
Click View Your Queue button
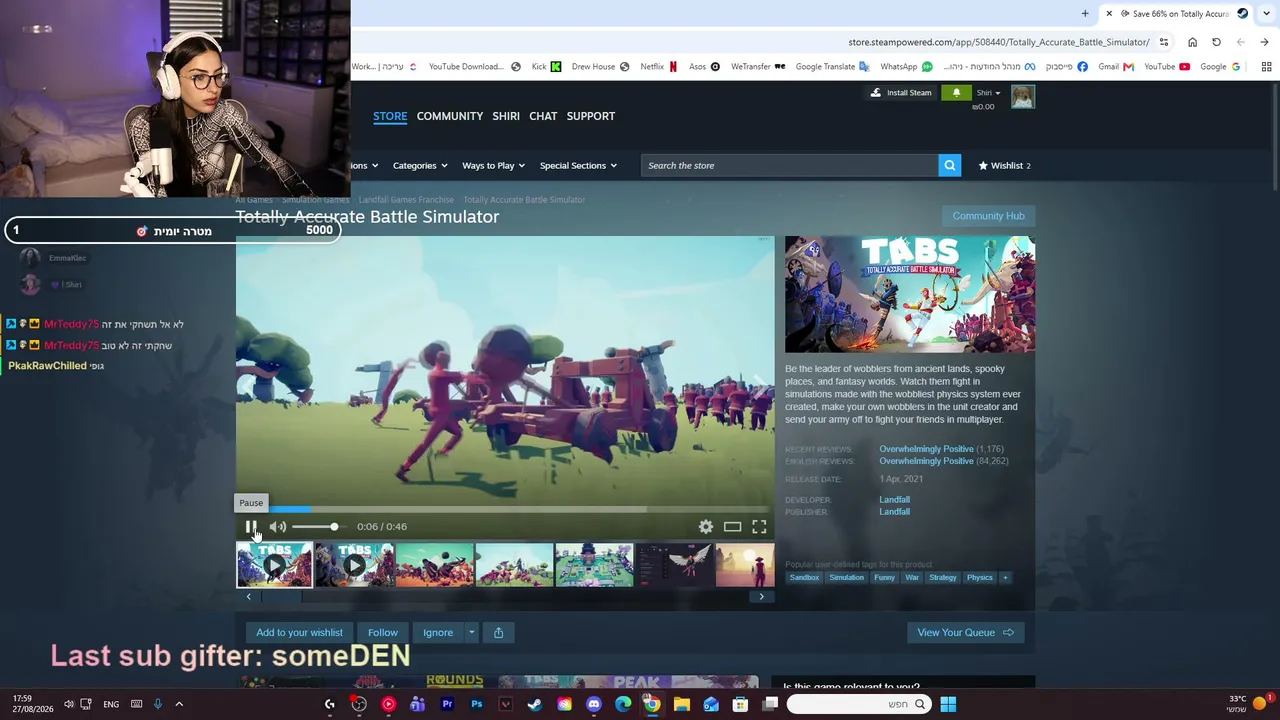pos(966,632)
